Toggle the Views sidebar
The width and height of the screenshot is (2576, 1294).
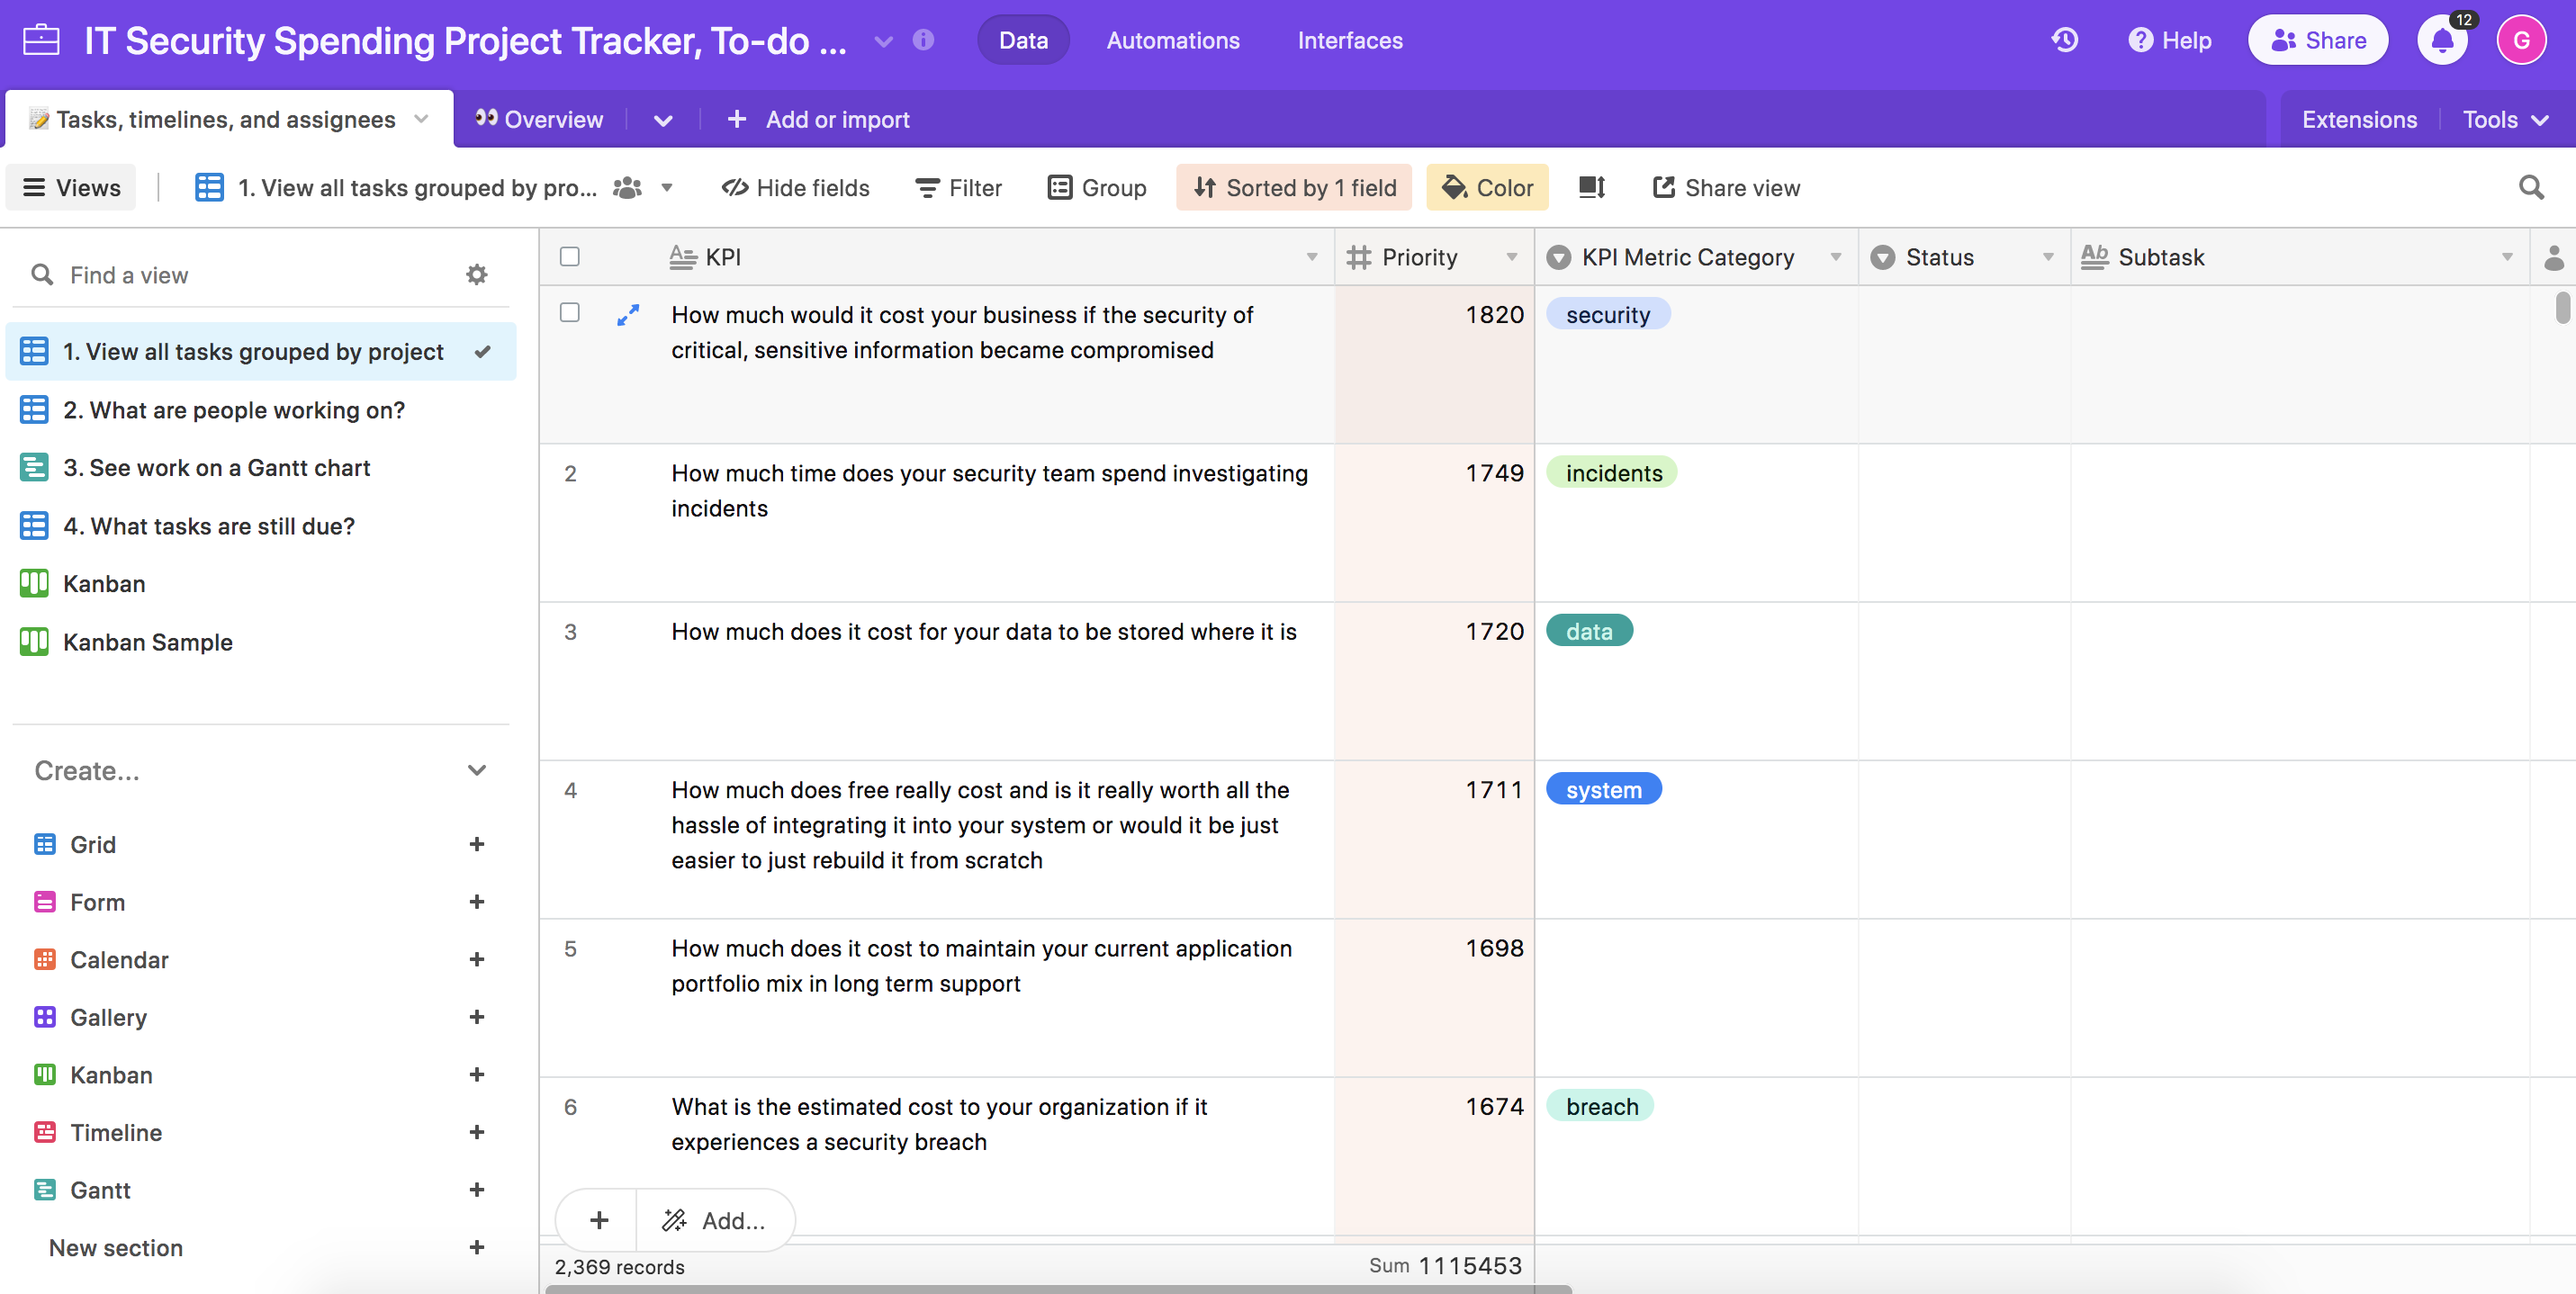tap(71, 188)
